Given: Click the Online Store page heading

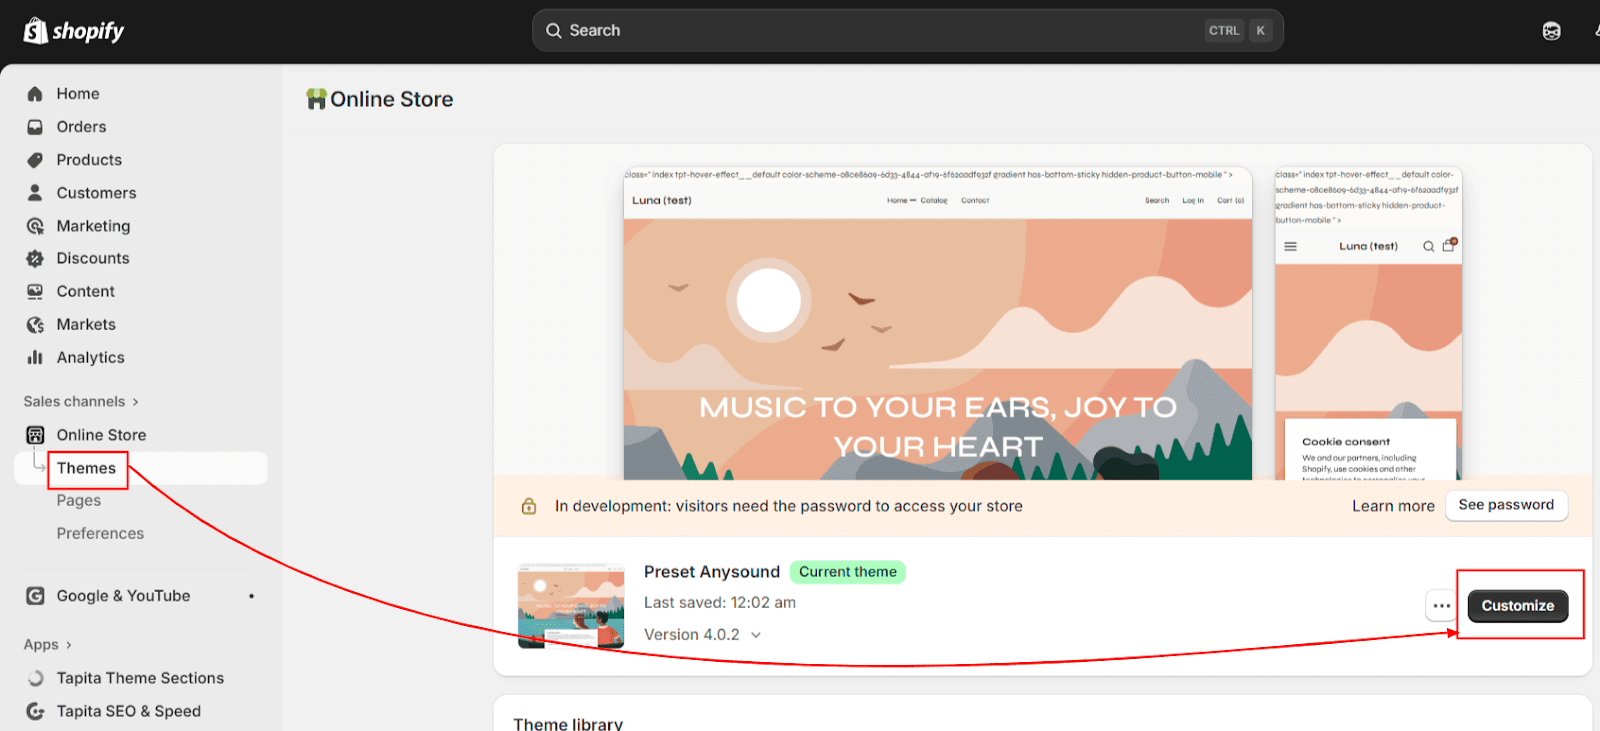Looking at the screenshot, I should click(391, 99).
